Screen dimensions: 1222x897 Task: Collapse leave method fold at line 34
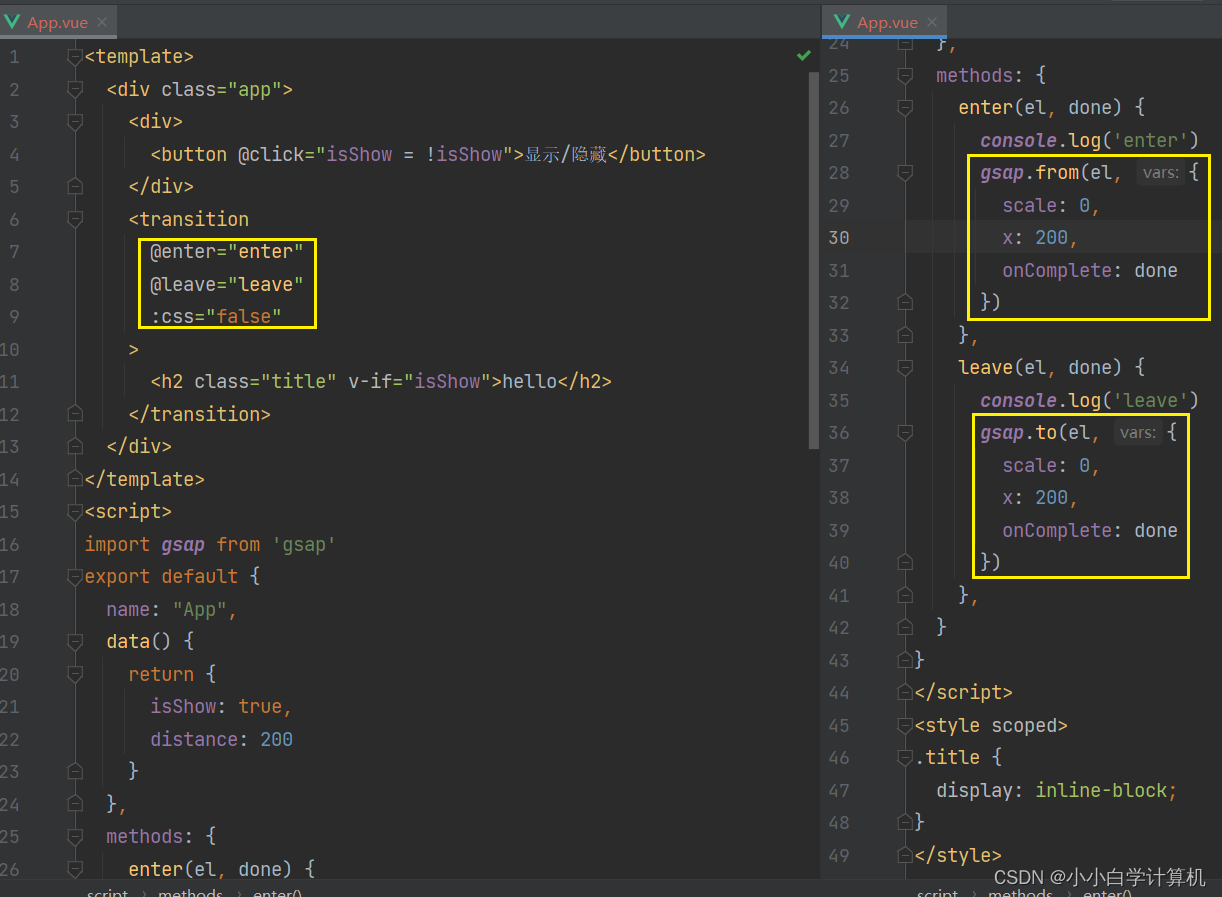[905, 368]
